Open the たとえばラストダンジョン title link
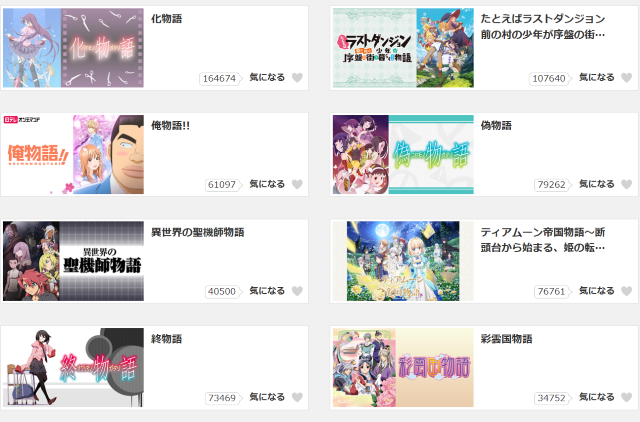The image size is (640, 422). (543, 27)
